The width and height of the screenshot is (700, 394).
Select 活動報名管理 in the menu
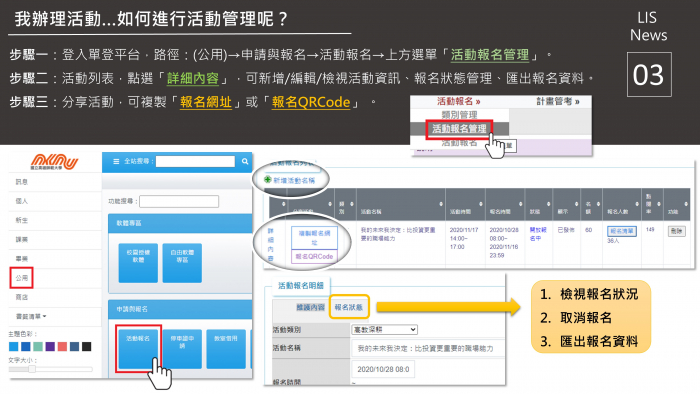click(x=459, y=129)
